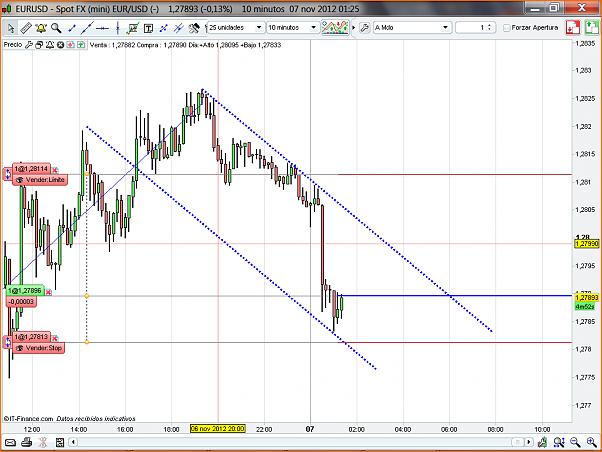Open the hammer and wrench tools icon
The image size is (602, 452).
tap(194, 28)
